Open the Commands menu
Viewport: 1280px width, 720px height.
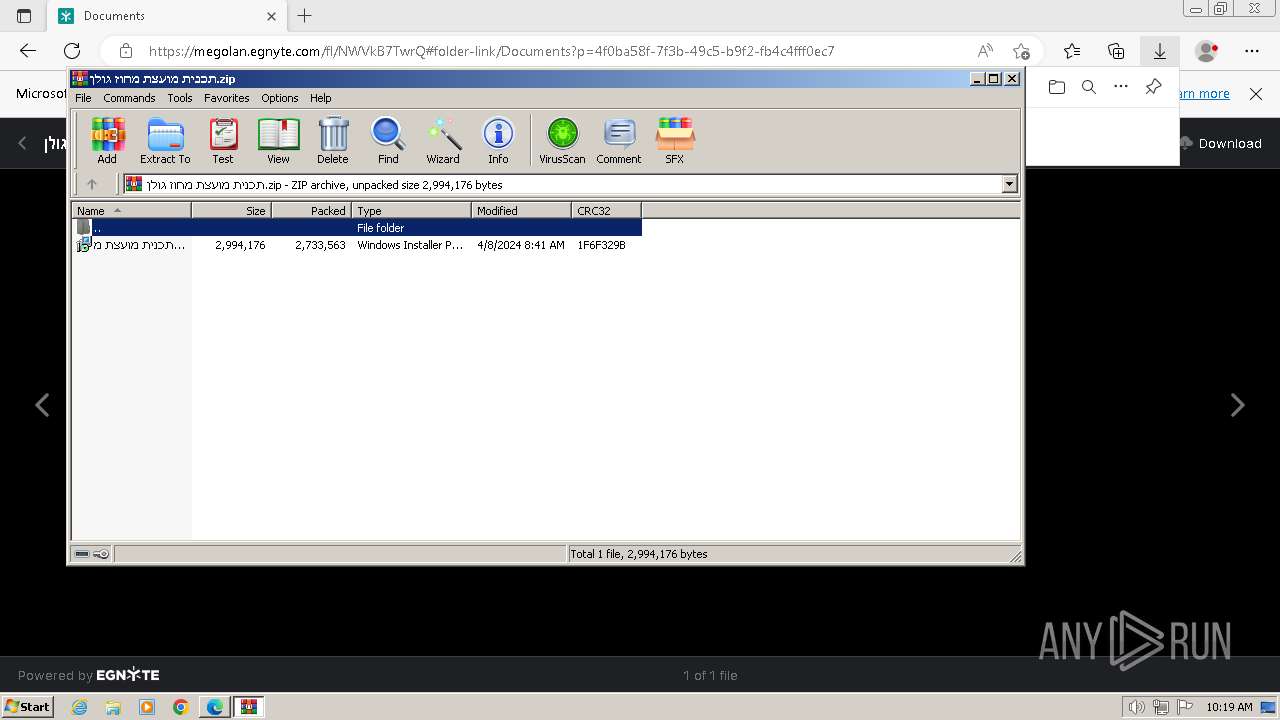pos(129,98)
